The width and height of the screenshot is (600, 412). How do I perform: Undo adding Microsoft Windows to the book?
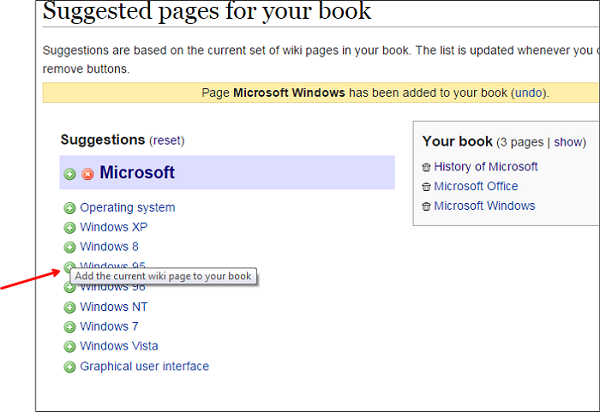[528, 93]
